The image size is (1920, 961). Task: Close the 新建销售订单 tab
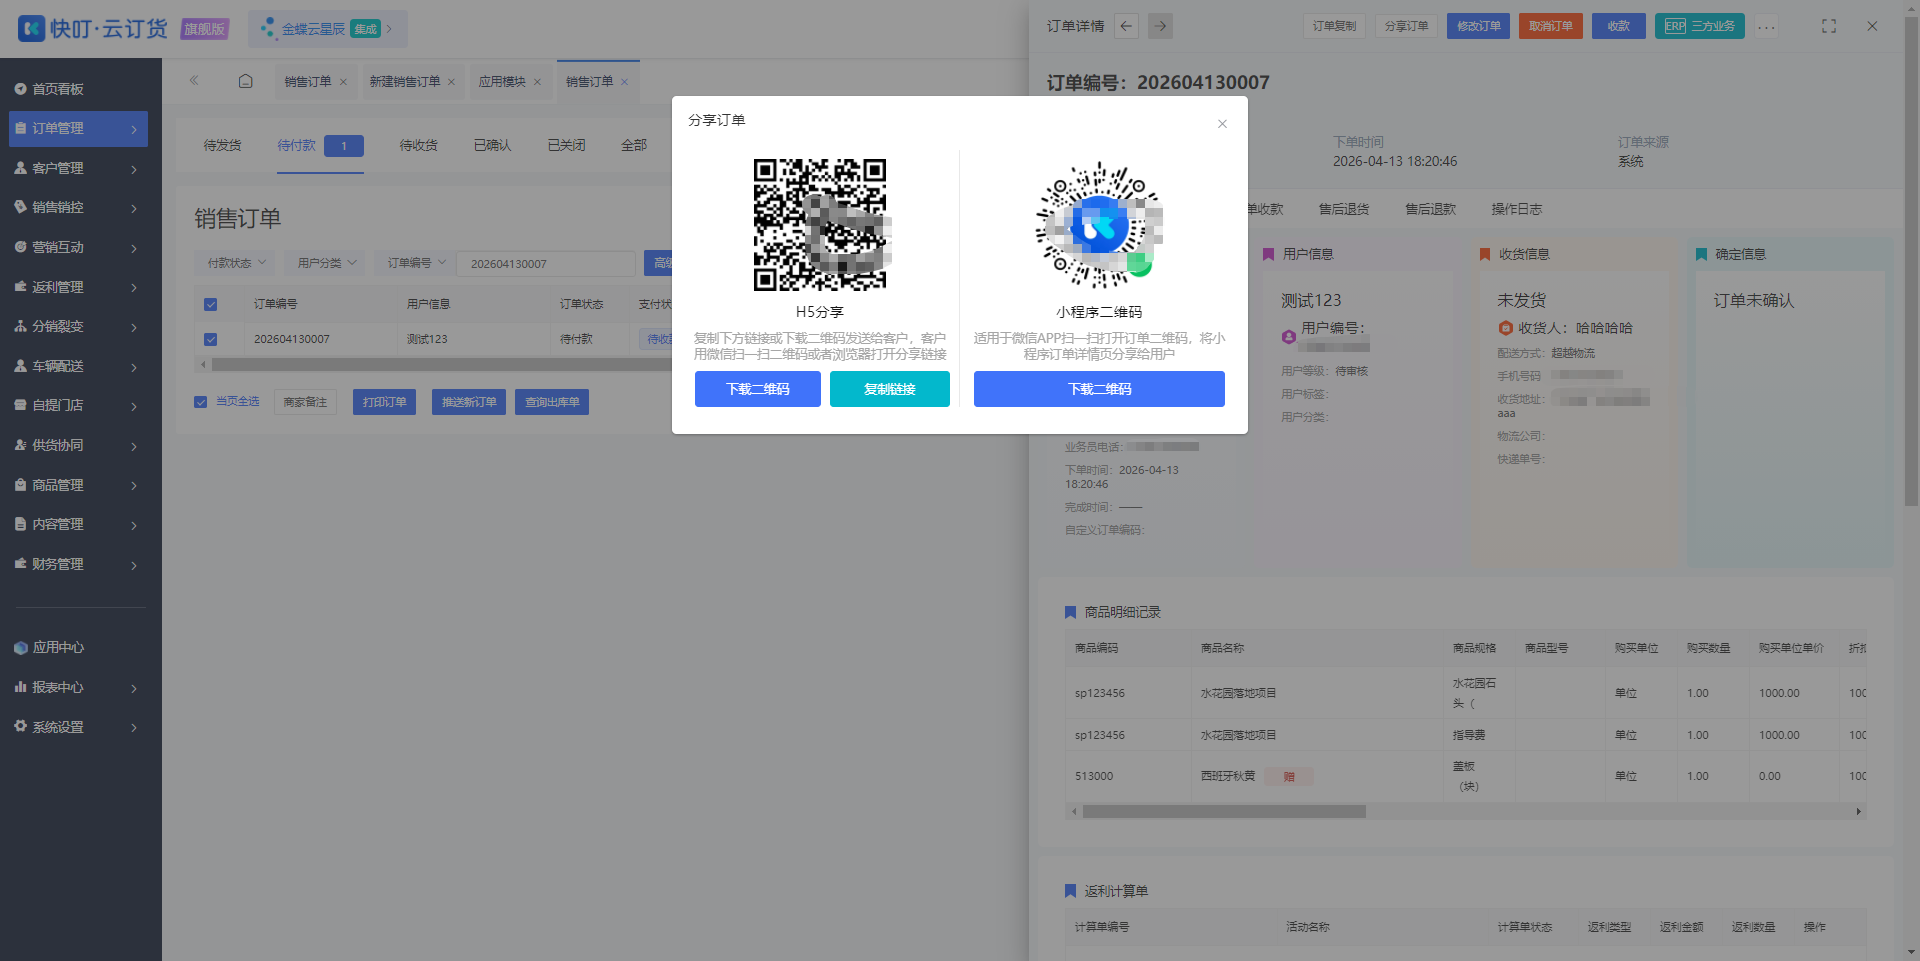(x=451, y=82)
